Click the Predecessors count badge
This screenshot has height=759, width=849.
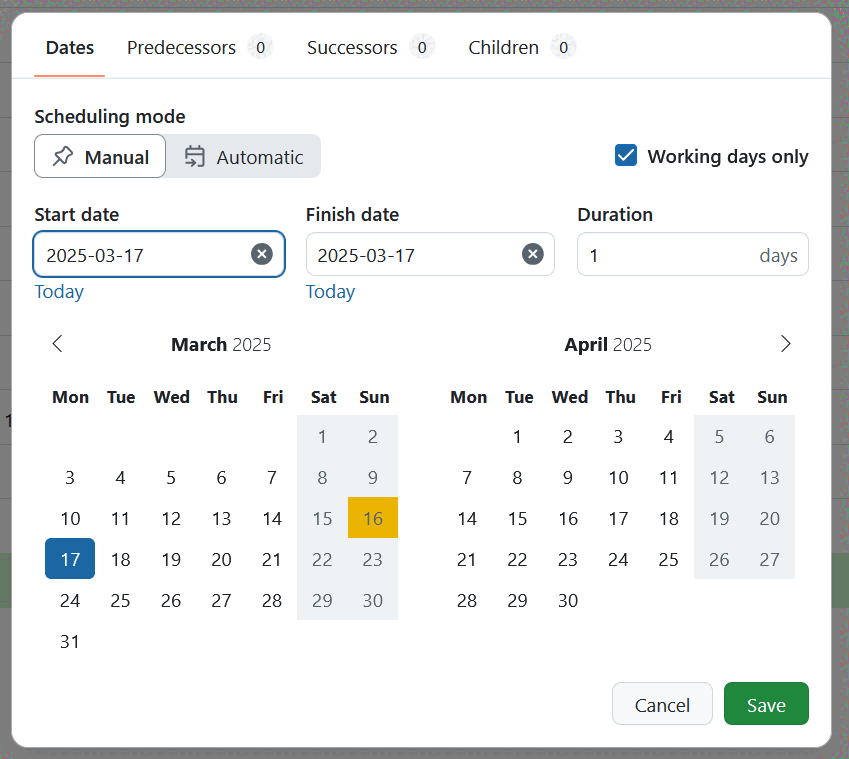[260, 47]
